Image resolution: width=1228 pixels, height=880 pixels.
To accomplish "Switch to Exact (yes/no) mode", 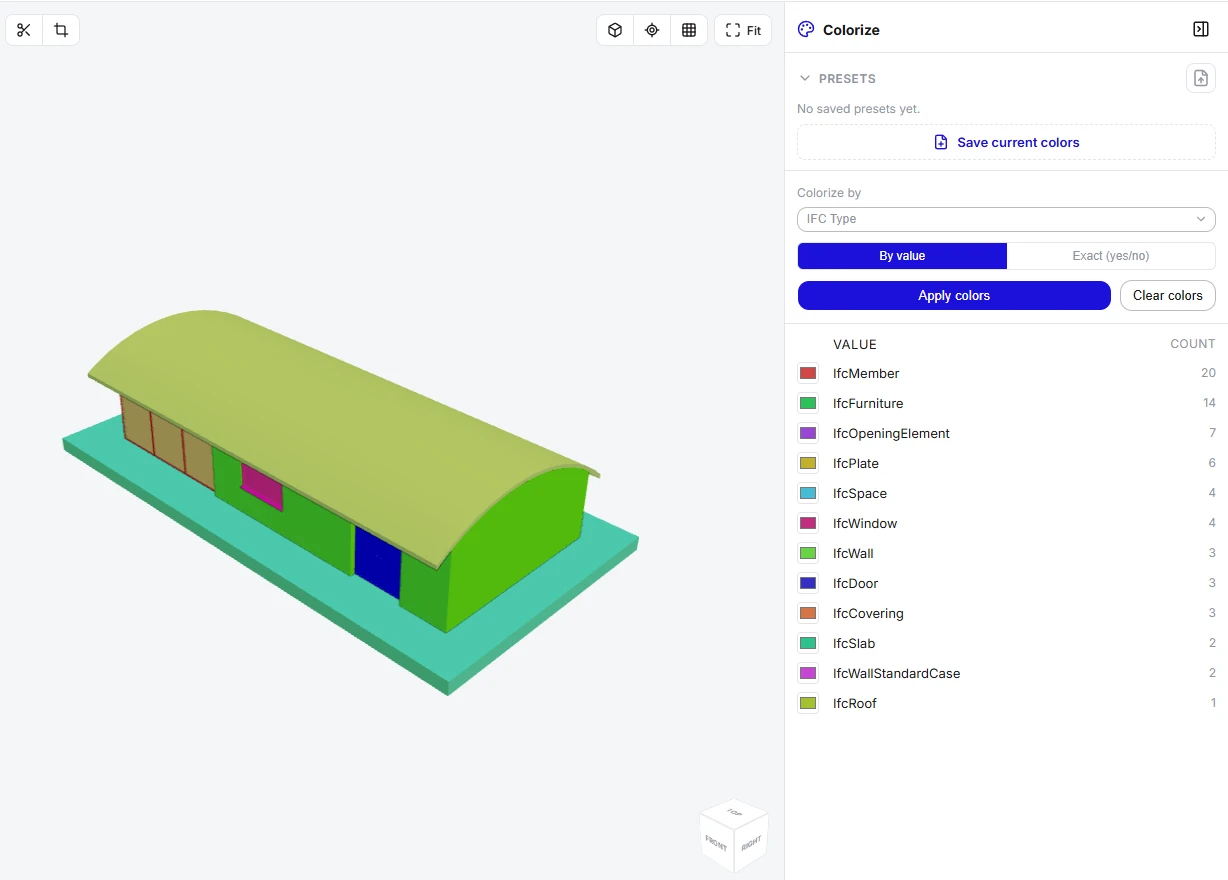I will [1111, 256].
